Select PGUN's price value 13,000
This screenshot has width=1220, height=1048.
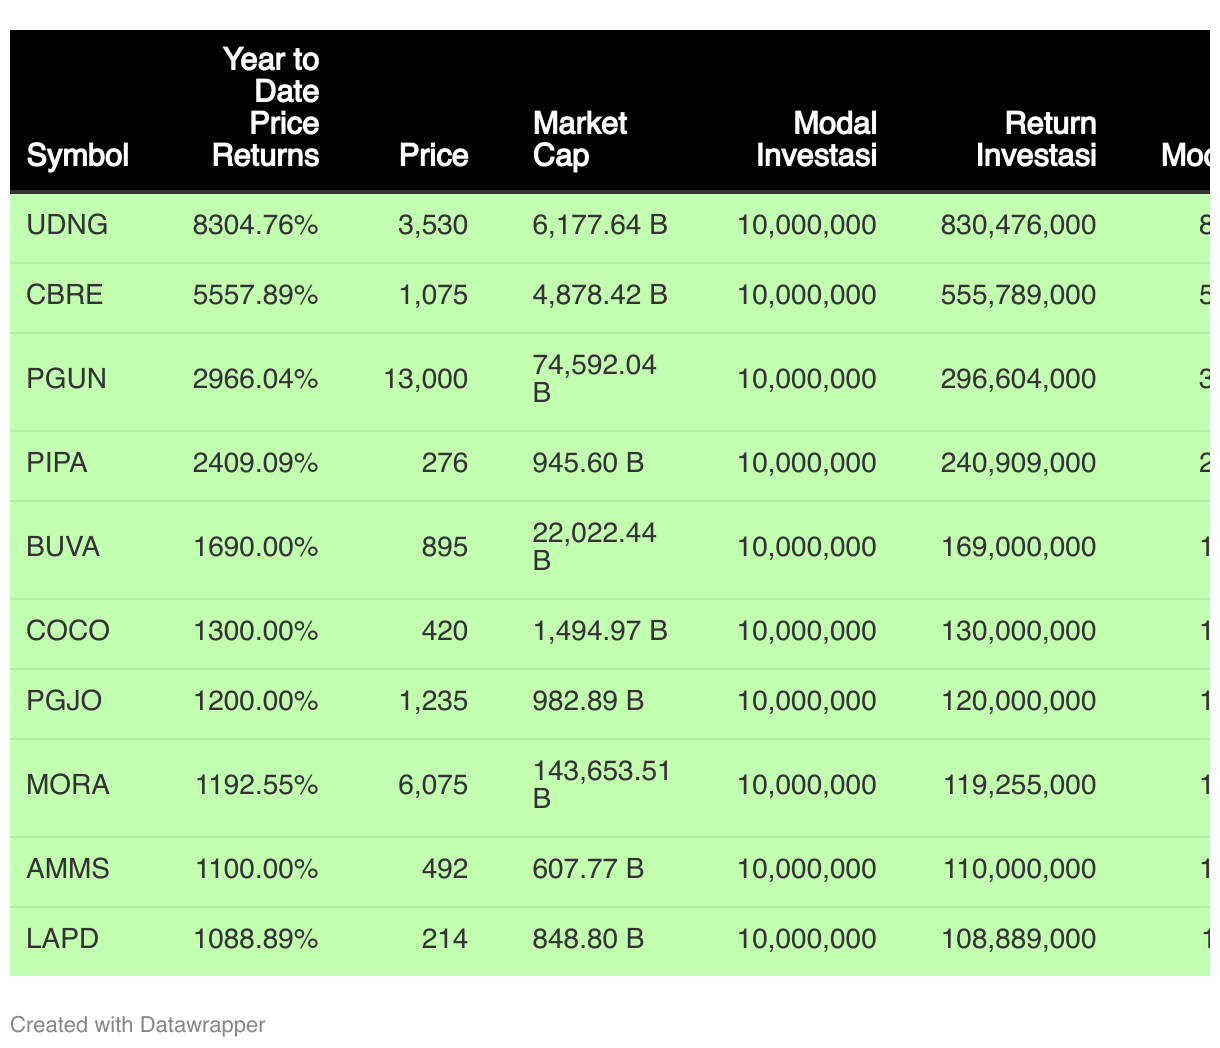426,379
